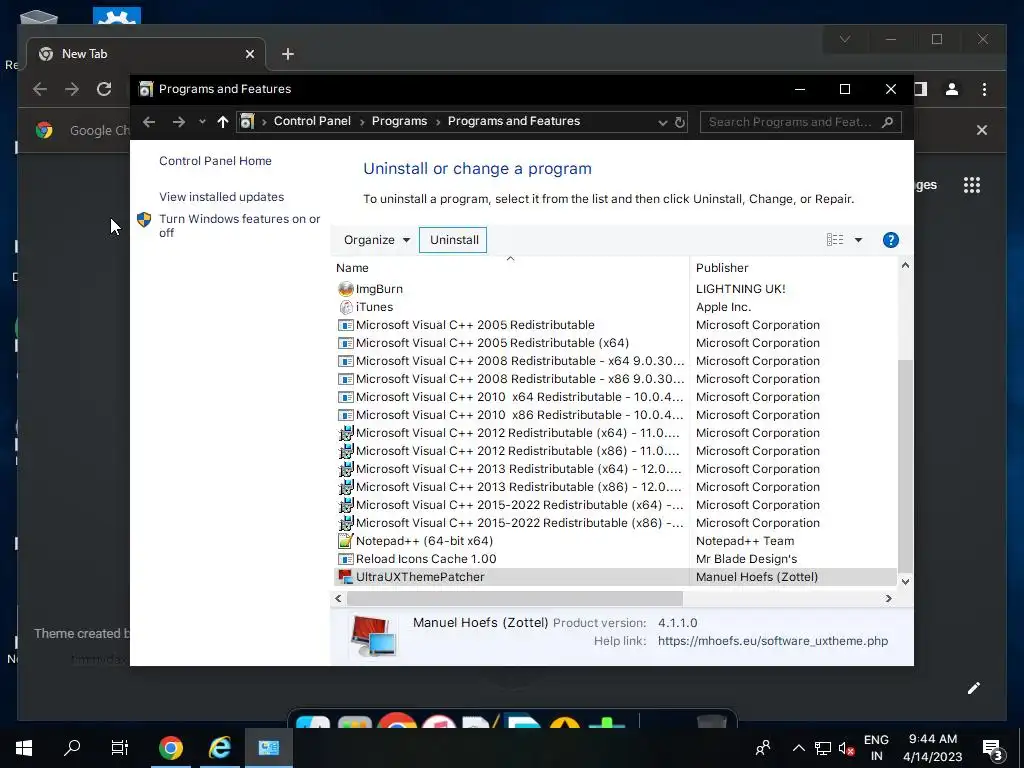Navigate up one level with up arrow
Screen dimensions: 1024x768
click(223, 121)
